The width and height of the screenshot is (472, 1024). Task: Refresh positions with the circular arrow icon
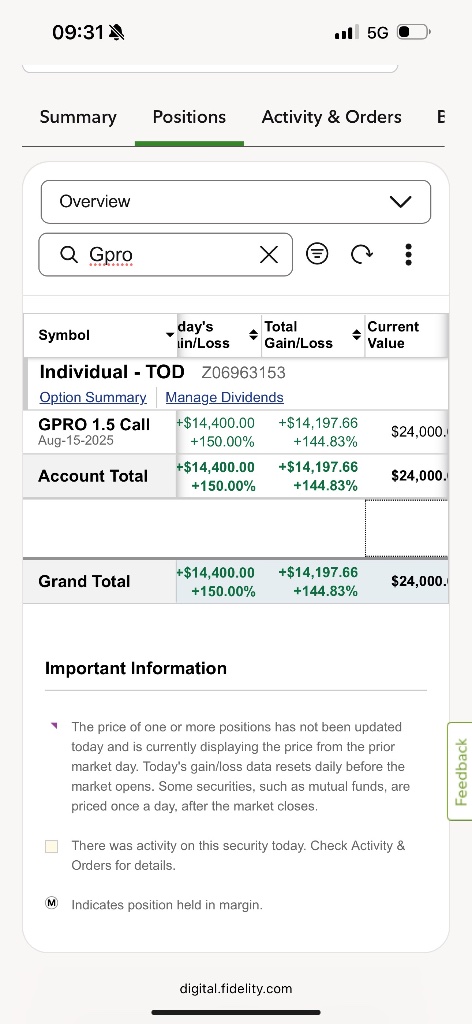[x=362, y=253]
